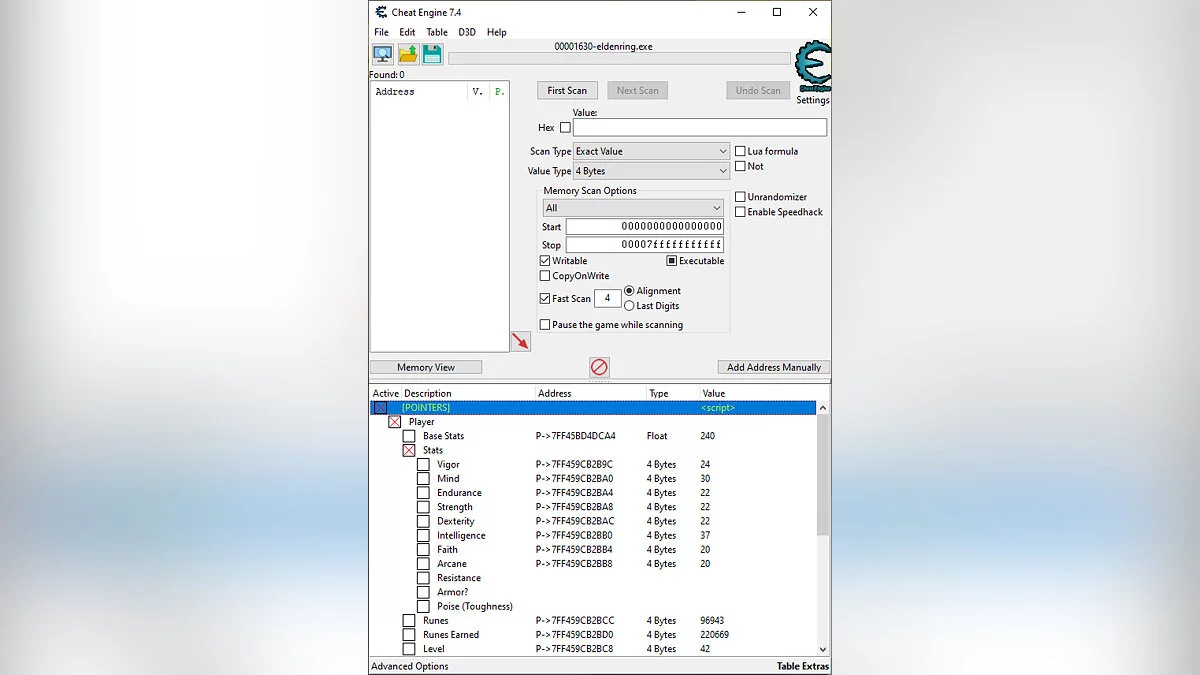Click the Start address field
The image size is (1200, 675).
click(x=645, y=227)
